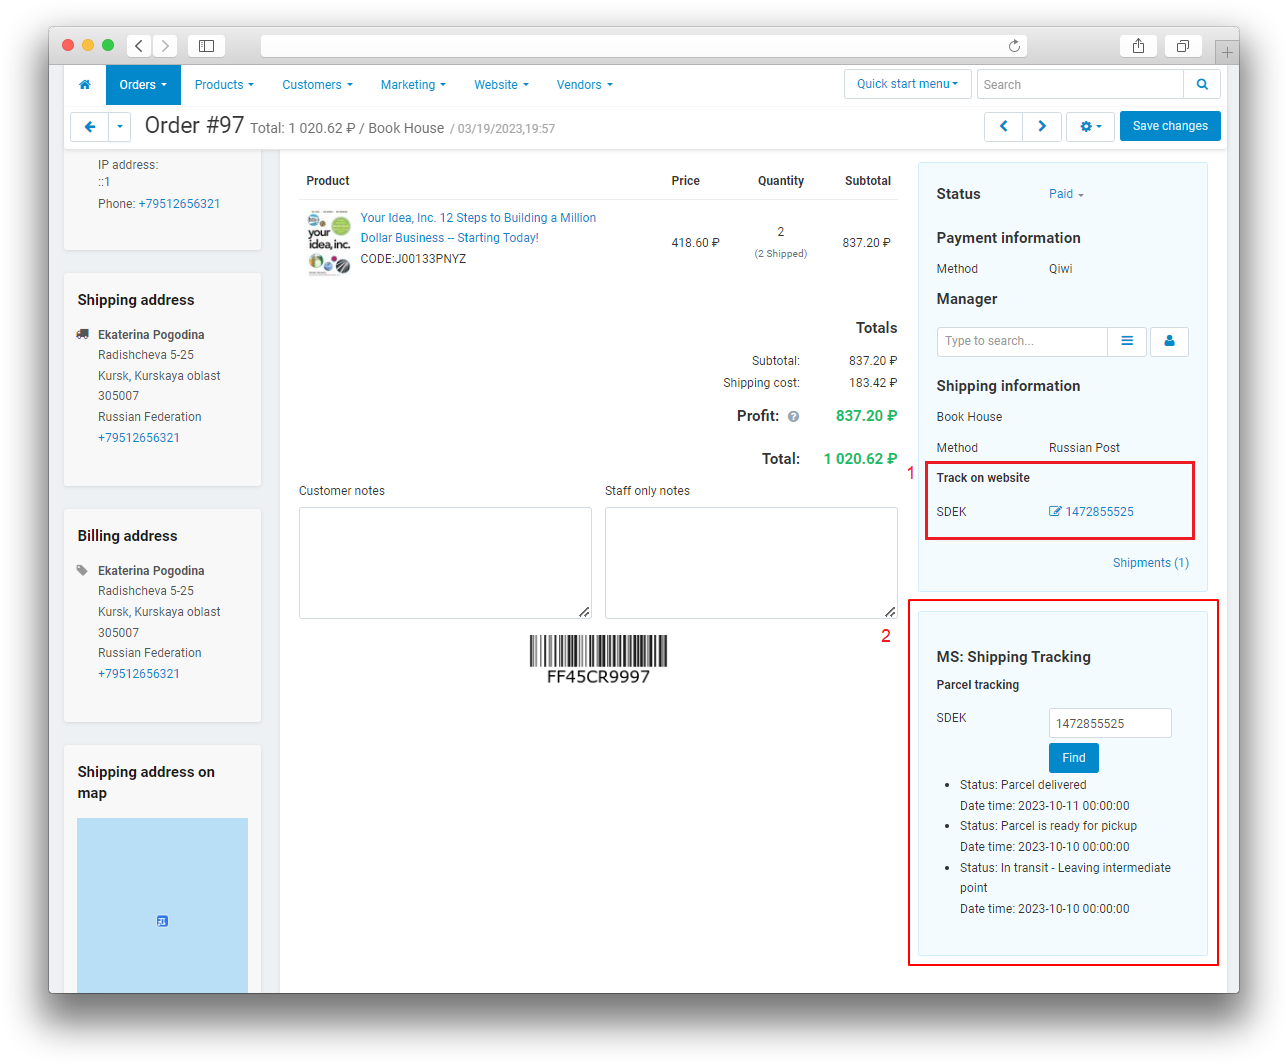The height and width of the screenshot is (1064, 1288).
Task: Open the Products menu
Action: click(x=224, y=85)
